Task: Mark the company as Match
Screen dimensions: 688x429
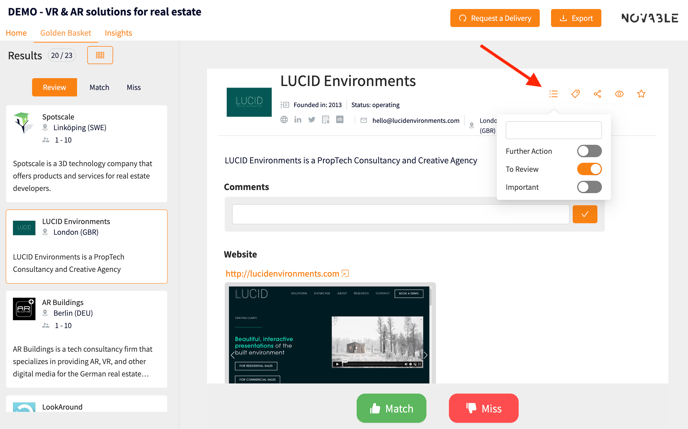Action: click(391, 408)
